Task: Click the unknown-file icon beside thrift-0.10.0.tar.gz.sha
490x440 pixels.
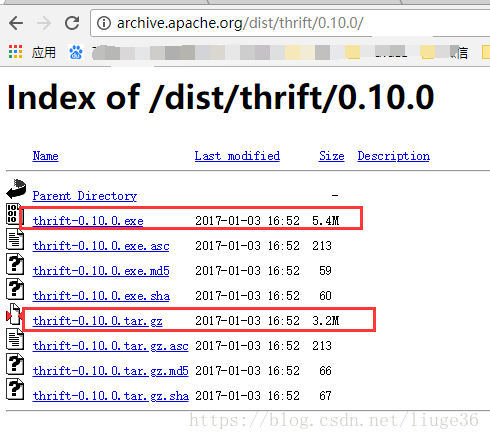Action: tap(15, 389)
